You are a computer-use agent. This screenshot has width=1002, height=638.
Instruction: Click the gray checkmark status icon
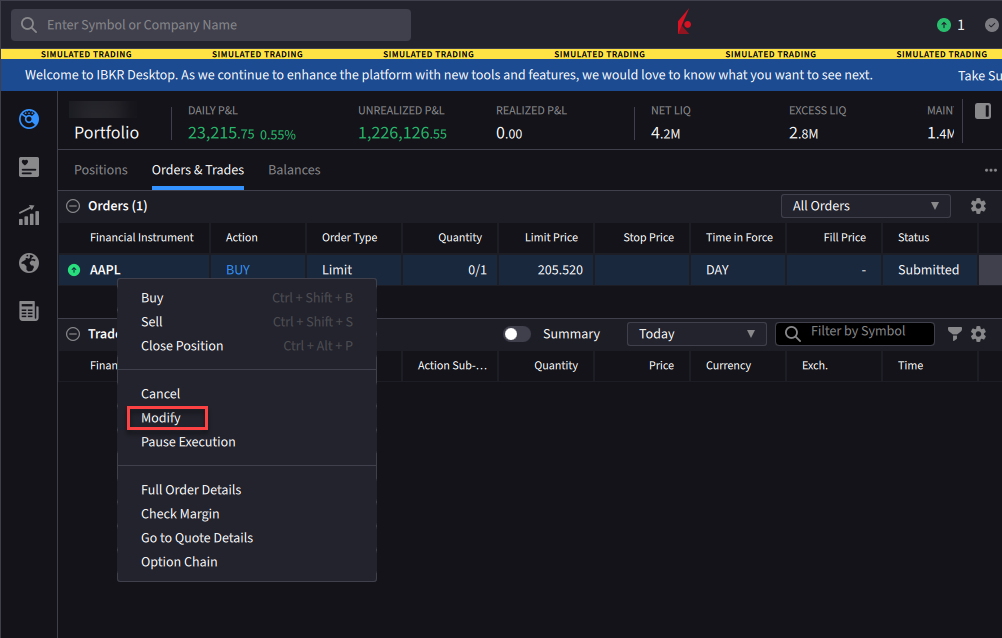coord(992,25)
